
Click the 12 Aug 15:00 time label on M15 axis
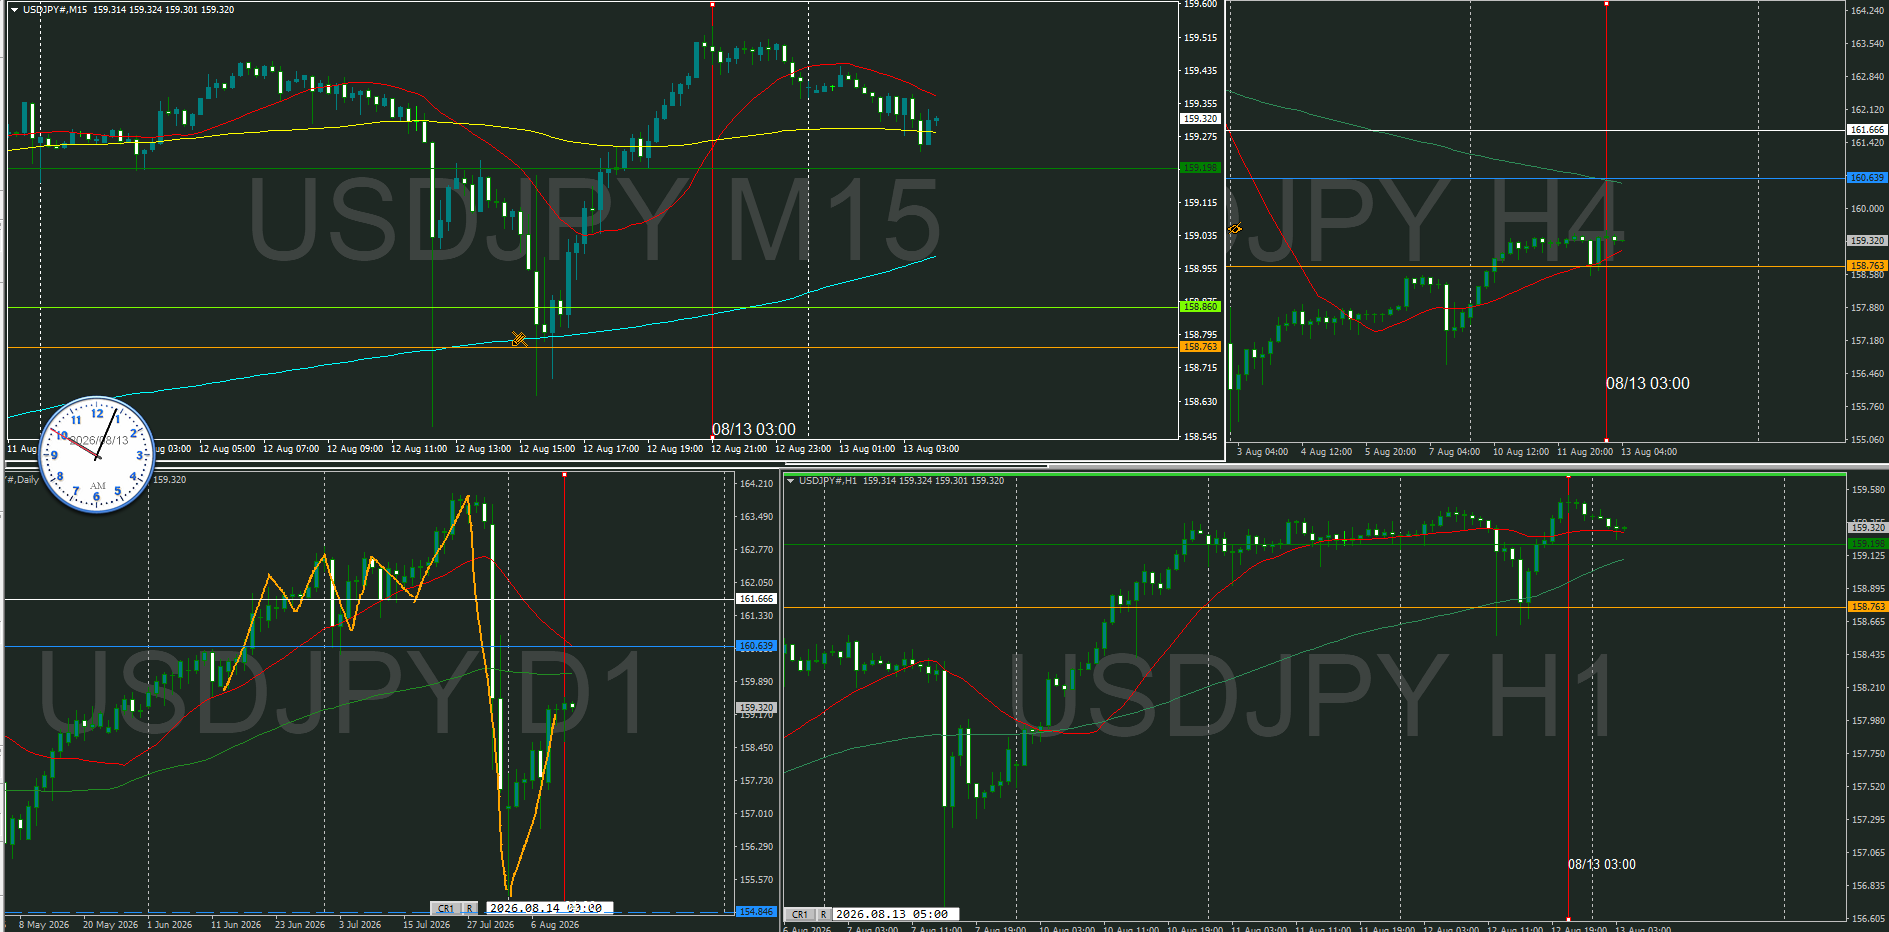click(x=547, y=449)
